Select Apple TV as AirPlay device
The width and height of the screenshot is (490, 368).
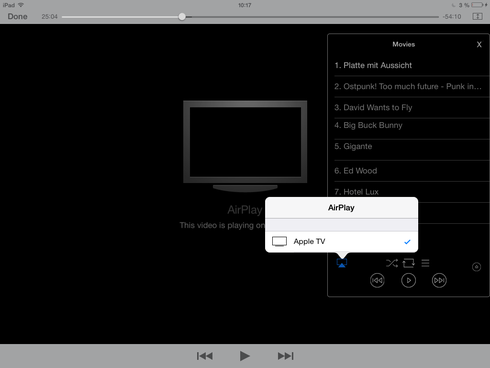pos(341,241)
